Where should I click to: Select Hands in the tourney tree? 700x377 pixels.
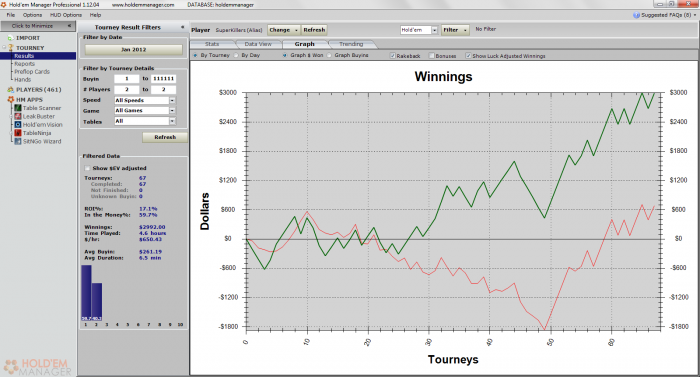(22, 80)
